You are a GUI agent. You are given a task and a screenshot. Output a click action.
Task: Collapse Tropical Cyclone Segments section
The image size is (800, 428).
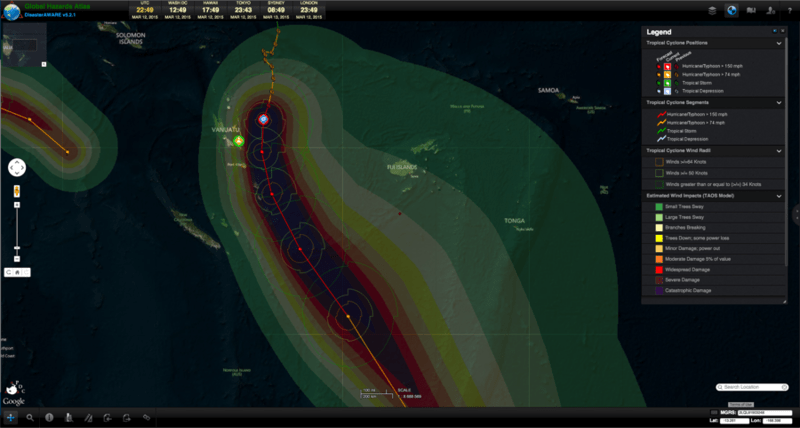click(779, 102)
